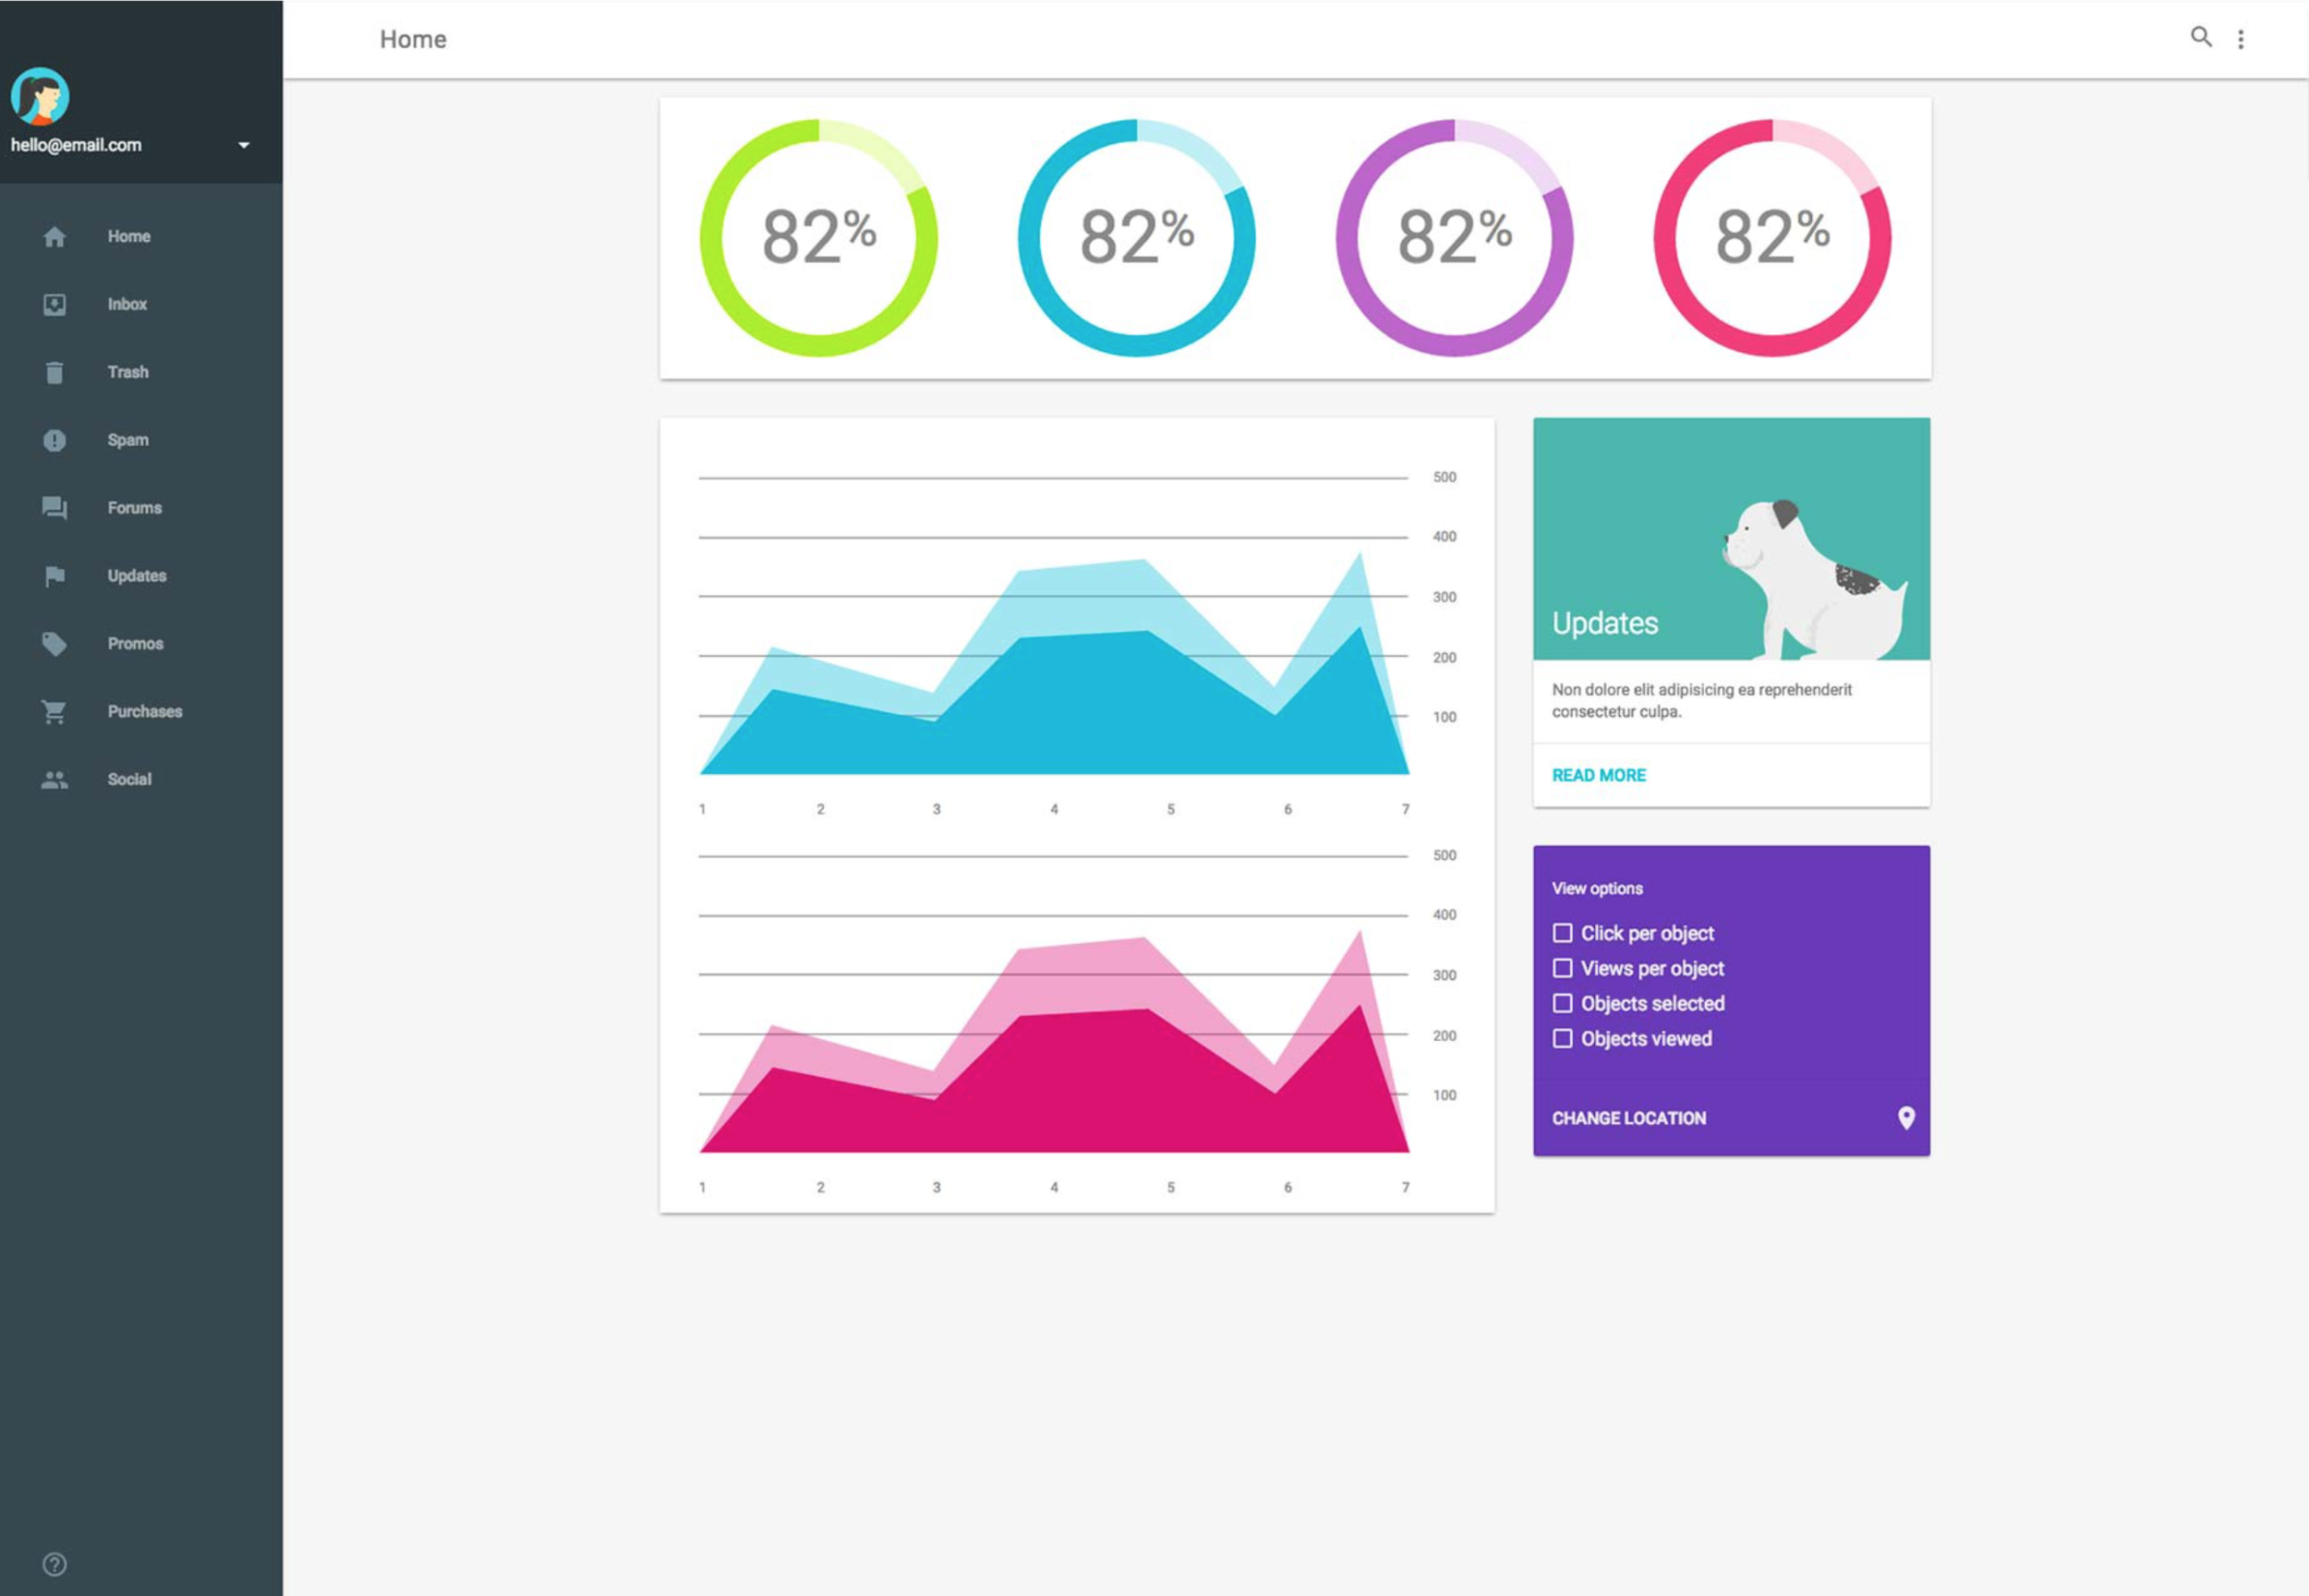Click the 'Non dolore elit adipisicing' description text

tap(1702, 701)
